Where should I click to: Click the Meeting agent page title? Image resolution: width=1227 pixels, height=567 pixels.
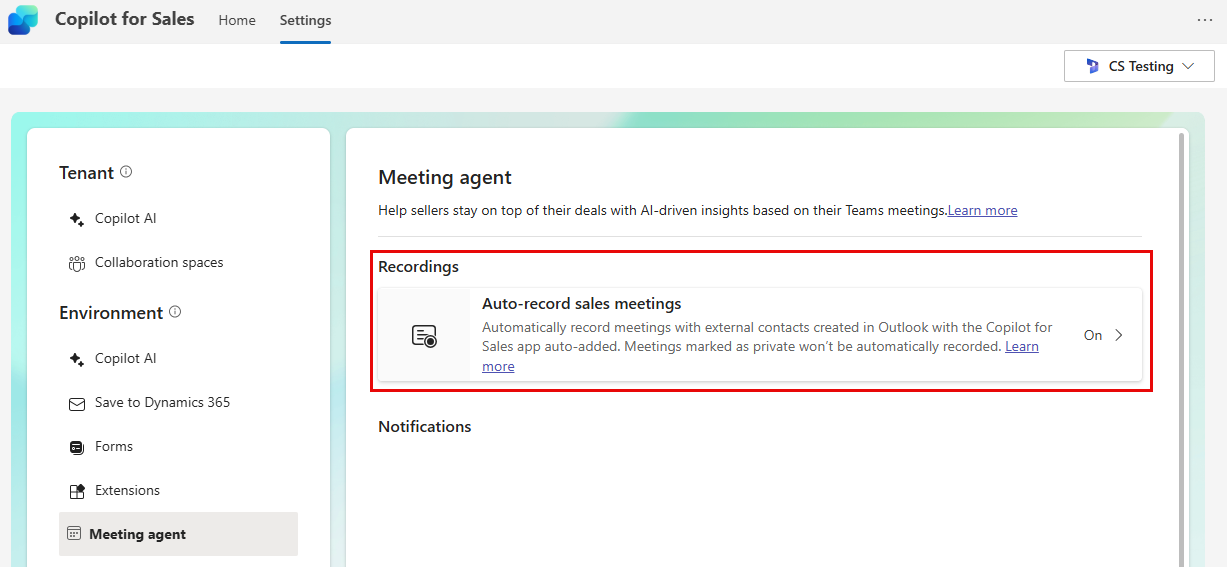[x=445, y=178]
